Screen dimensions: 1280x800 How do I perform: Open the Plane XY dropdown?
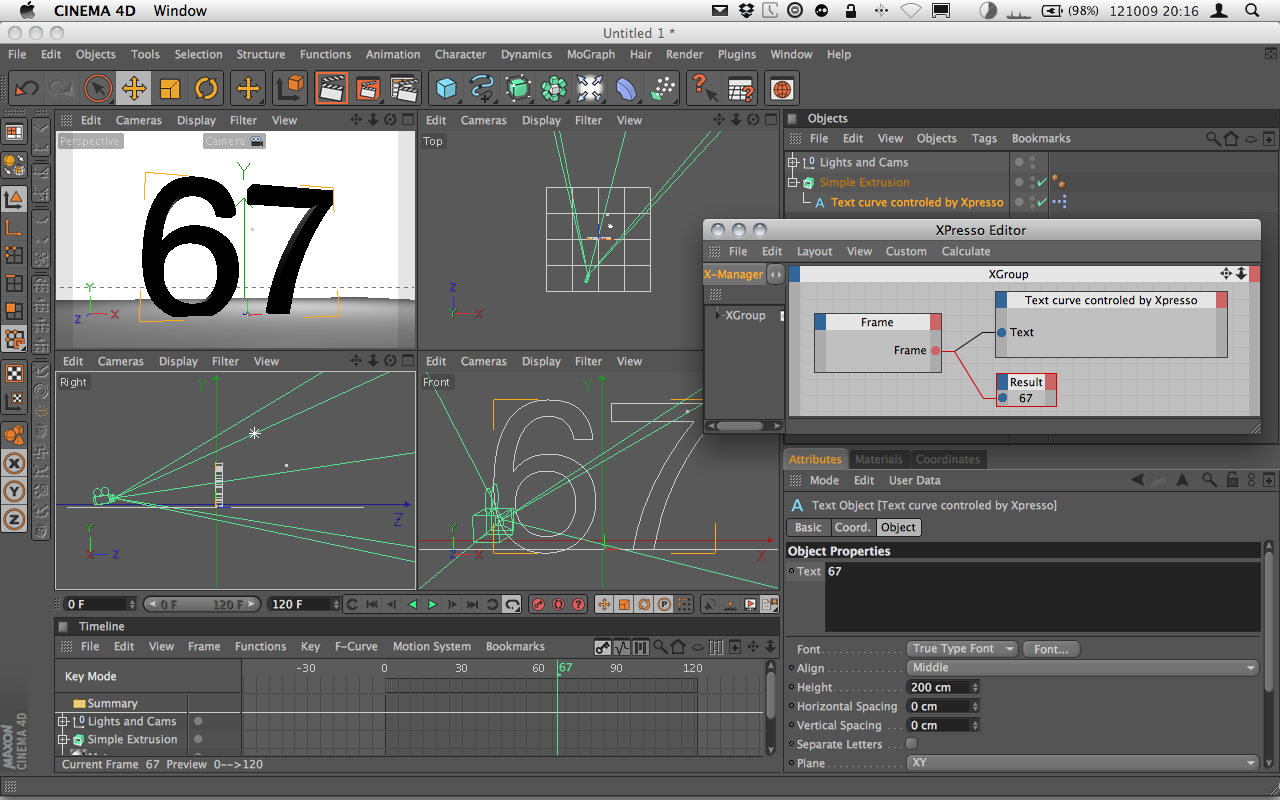coord(1083,763)
